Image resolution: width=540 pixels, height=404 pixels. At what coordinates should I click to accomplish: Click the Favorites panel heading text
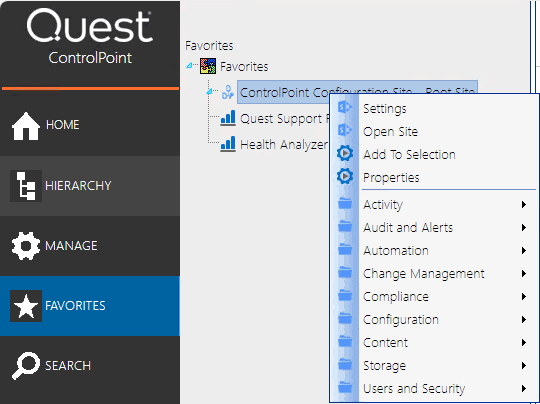click(x=209, y=45)
